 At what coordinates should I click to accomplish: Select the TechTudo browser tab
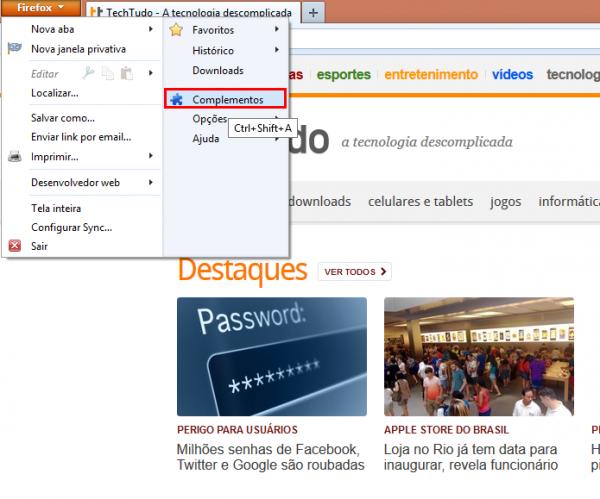point(193,12)
